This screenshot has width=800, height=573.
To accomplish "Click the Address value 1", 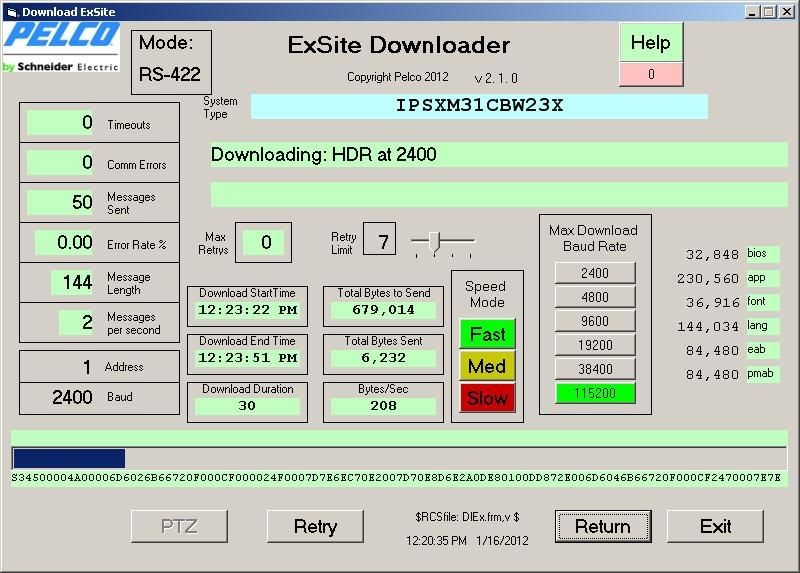I will pos(87,367).
